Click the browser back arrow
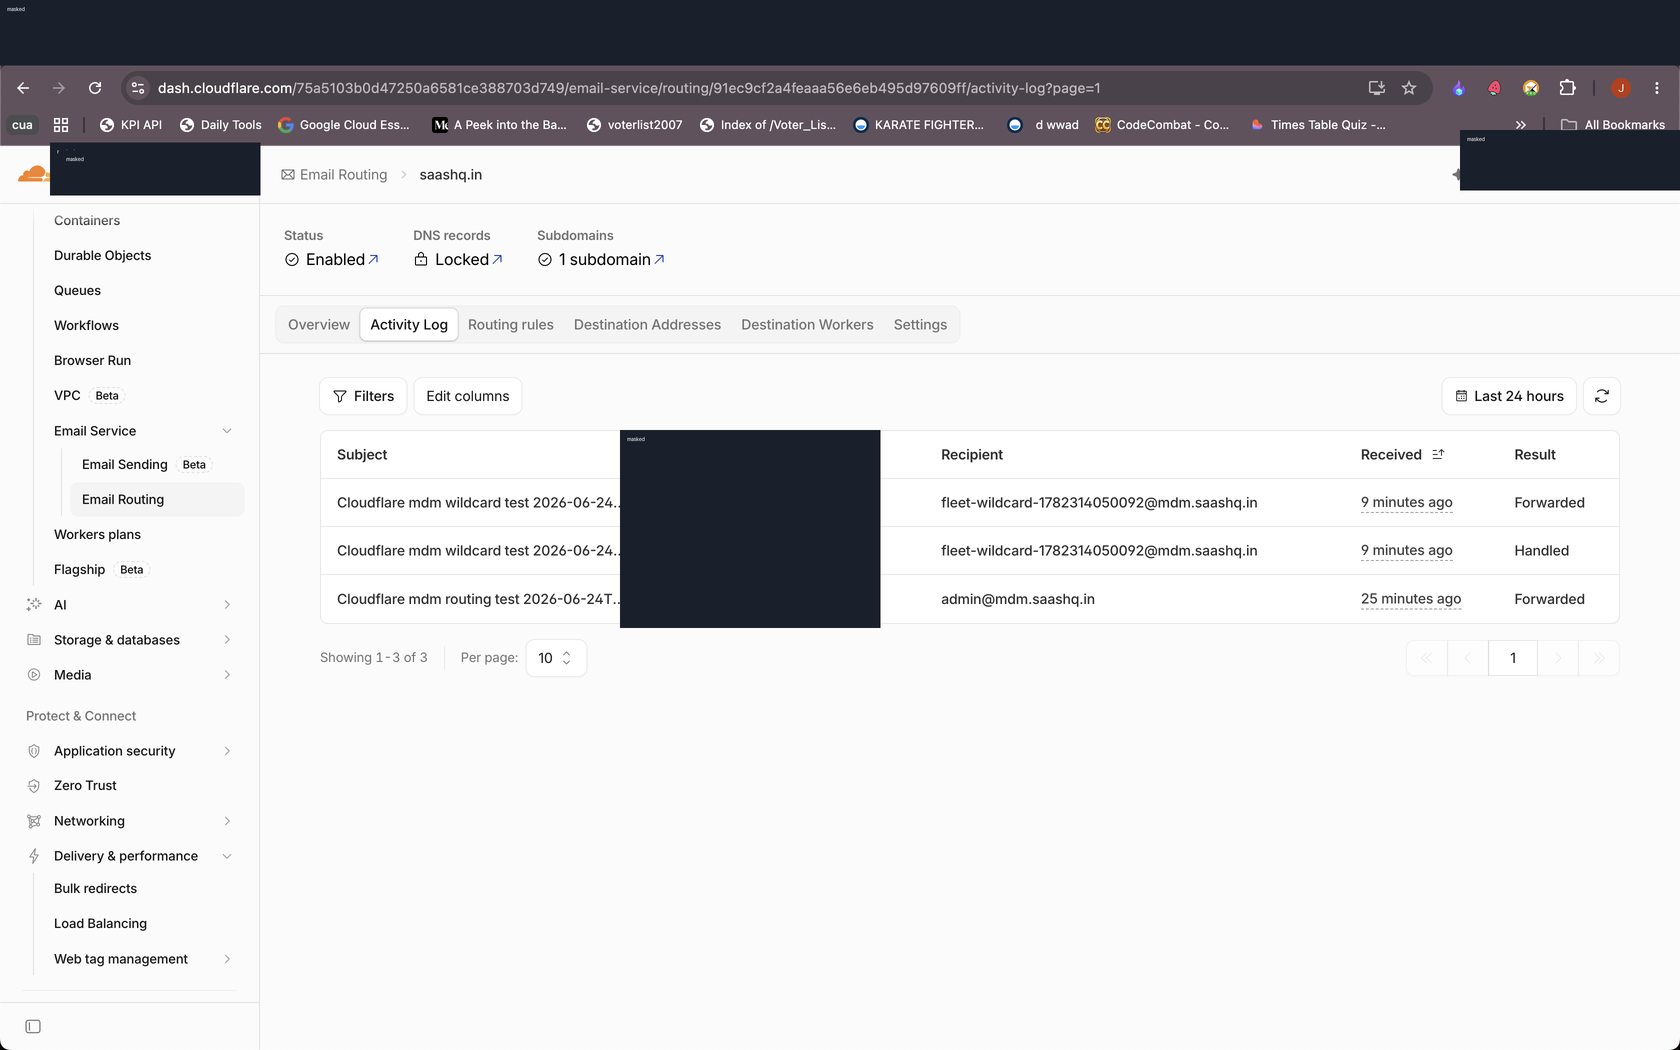 point(23,88)
